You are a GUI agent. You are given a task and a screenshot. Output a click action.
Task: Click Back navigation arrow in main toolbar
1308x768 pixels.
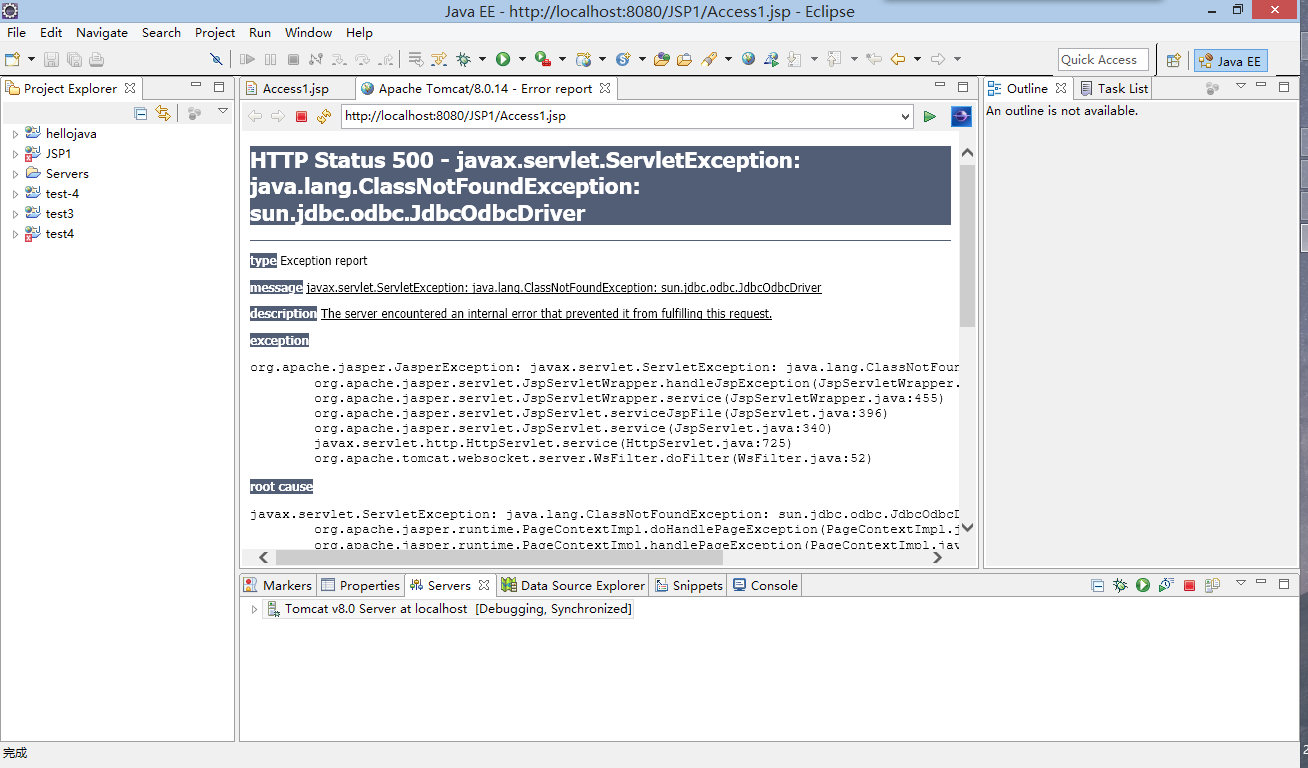pos(898,59)
